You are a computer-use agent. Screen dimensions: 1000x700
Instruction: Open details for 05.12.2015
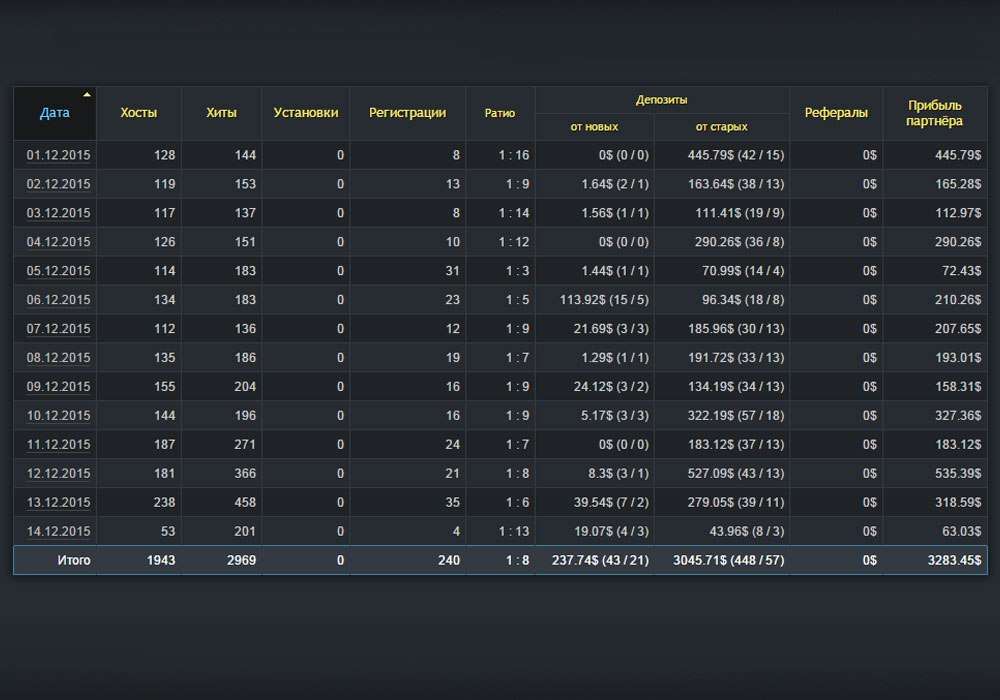[x=58, y=271]
